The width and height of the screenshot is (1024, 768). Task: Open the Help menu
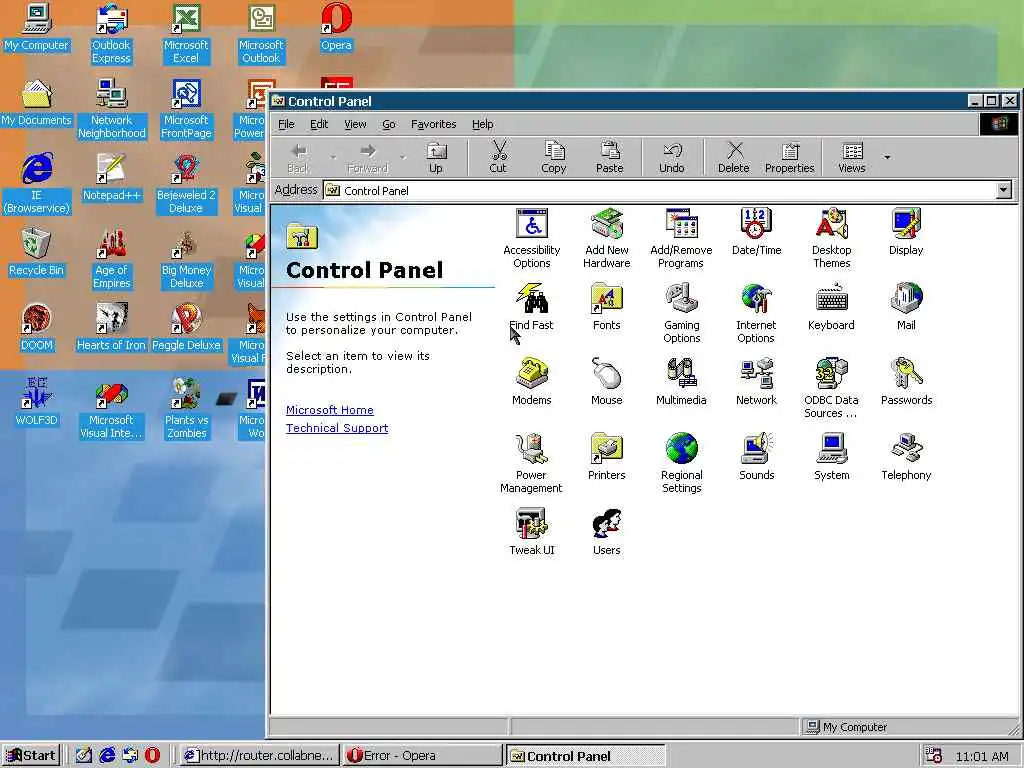click(483, 124)
